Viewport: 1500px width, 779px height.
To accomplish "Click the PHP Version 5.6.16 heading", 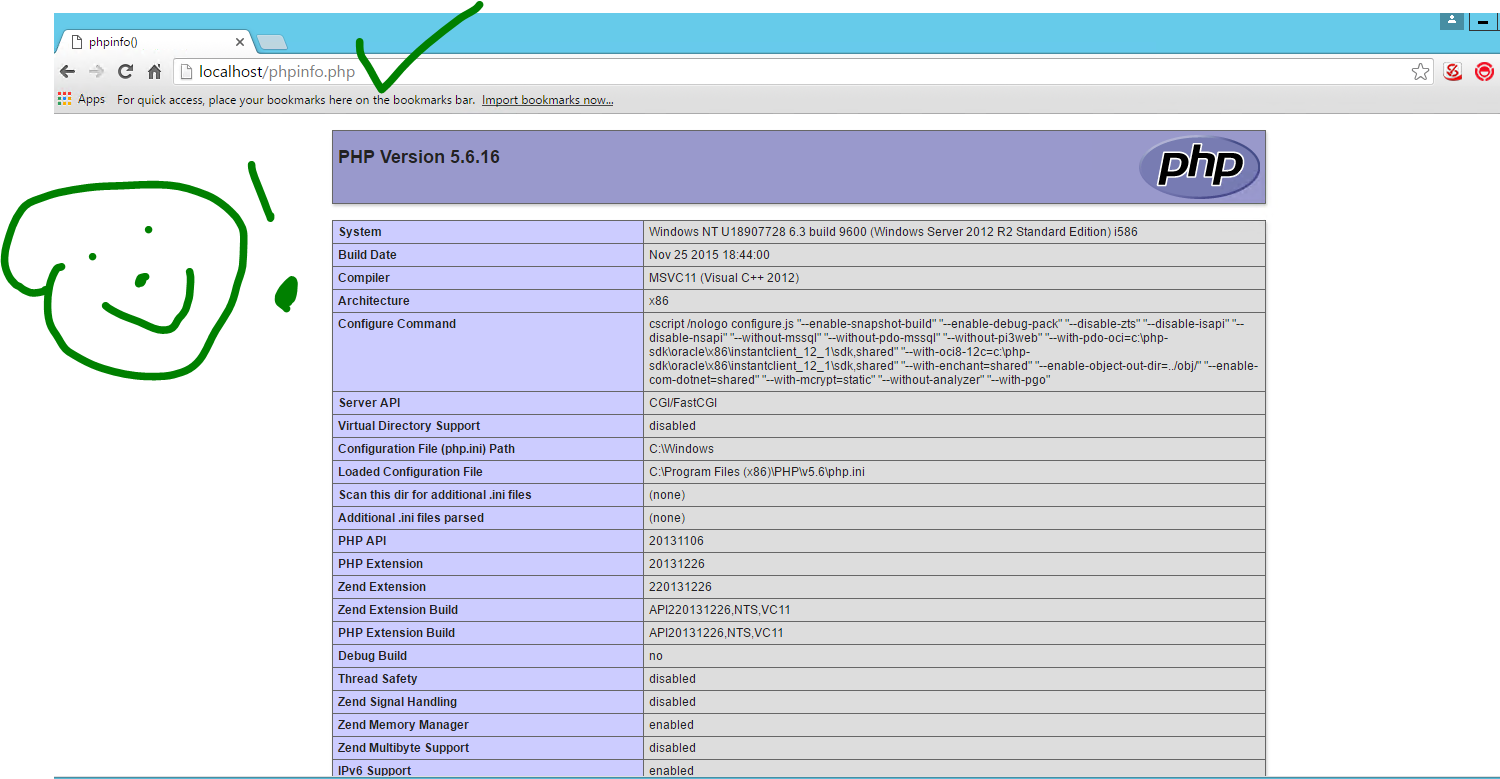I will (x=419, y=157).
